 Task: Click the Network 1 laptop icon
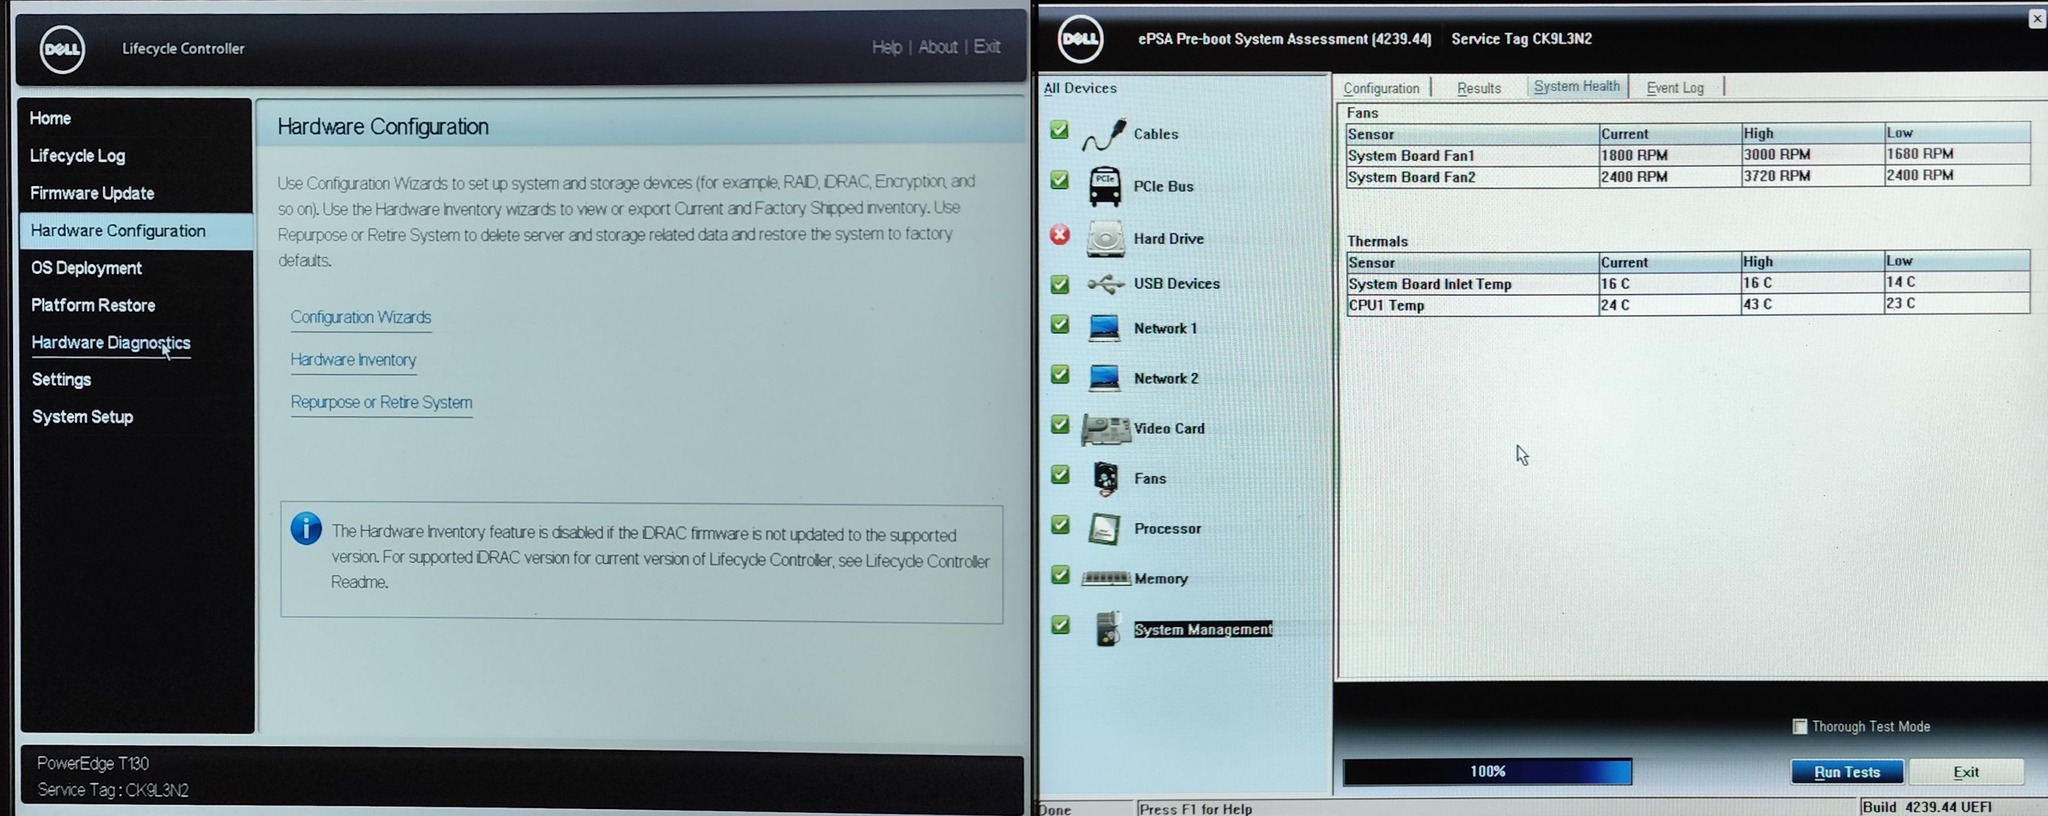(x=1104, y=328)
